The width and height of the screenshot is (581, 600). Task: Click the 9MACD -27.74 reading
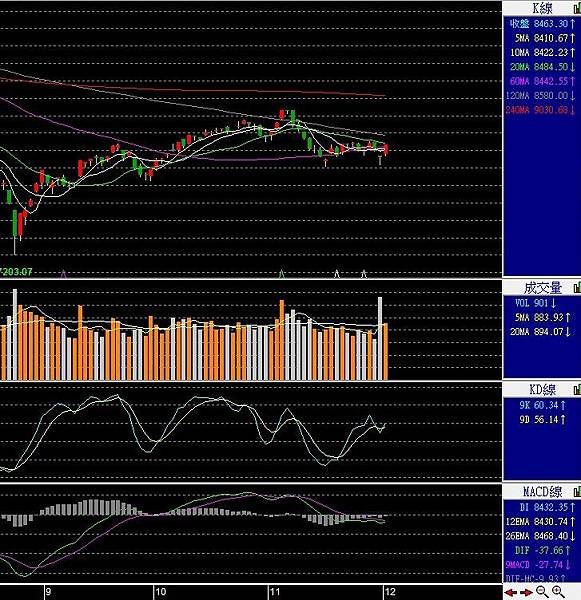(x=540, y=565)
